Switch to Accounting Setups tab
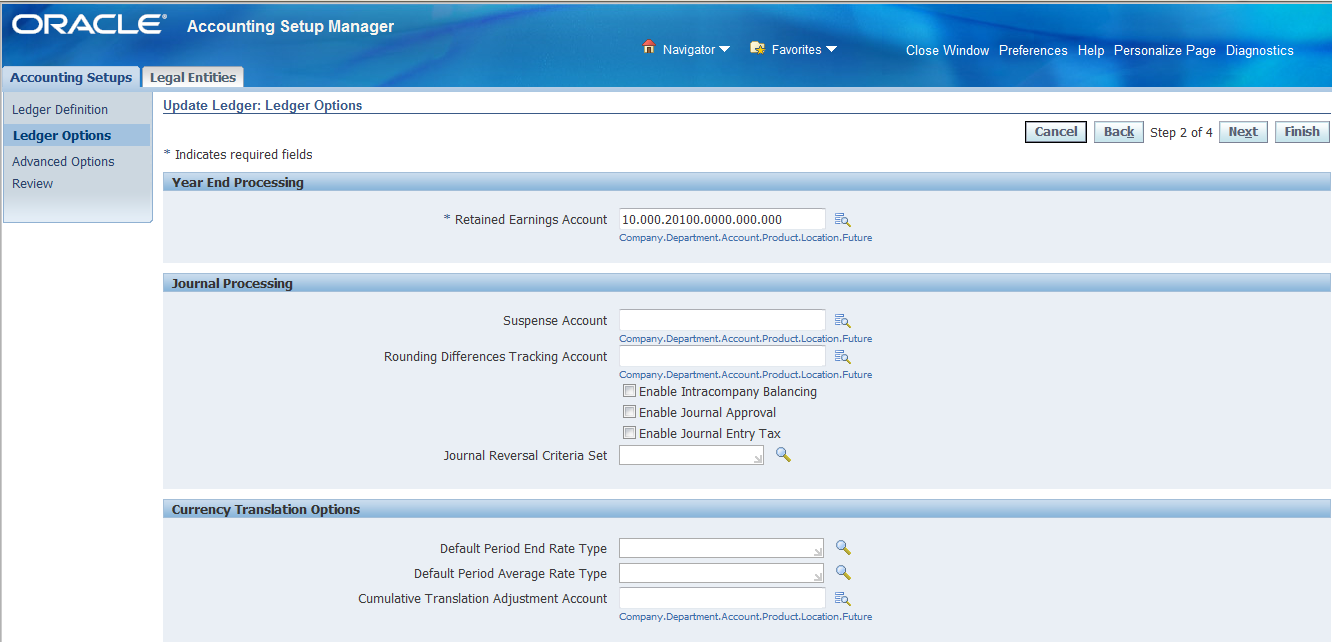The width and height of the screenshot is (1332, 642). click(71, 77)
